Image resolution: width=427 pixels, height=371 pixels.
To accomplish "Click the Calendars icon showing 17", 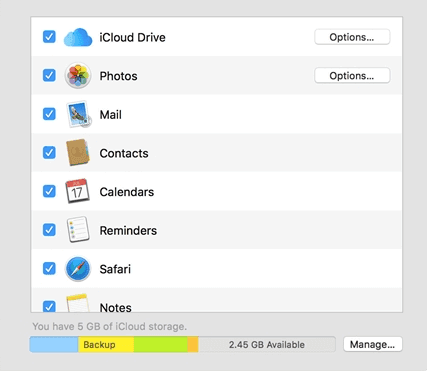I will 77,191.
